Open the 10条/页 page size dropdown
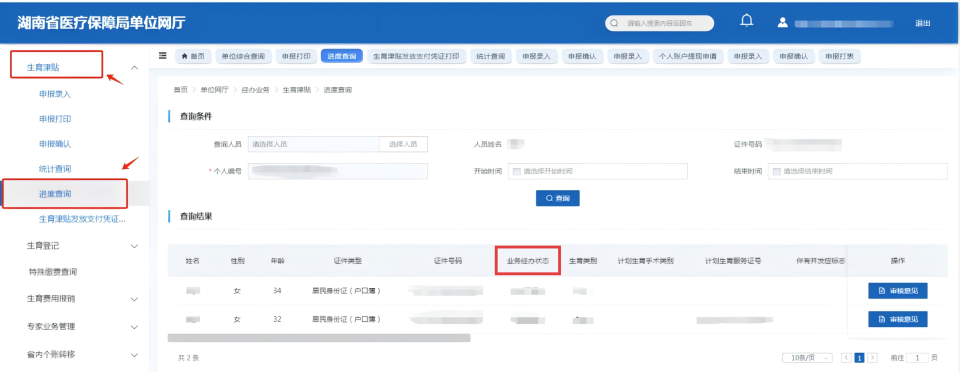960x372 pixels. coord(808,357)
